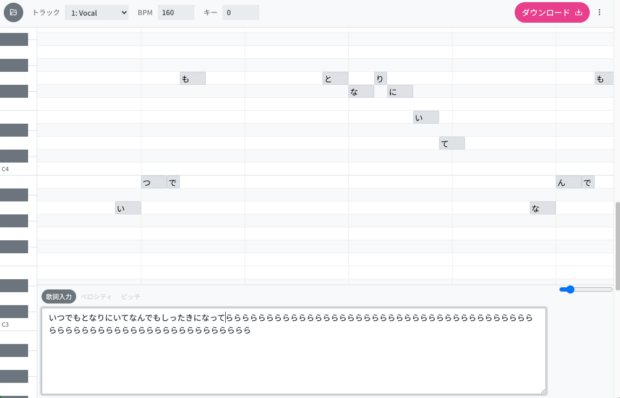This screenshot has width=620, height=398.
Task: Select the で note next to つ
Action: click(x=173, y=182)
